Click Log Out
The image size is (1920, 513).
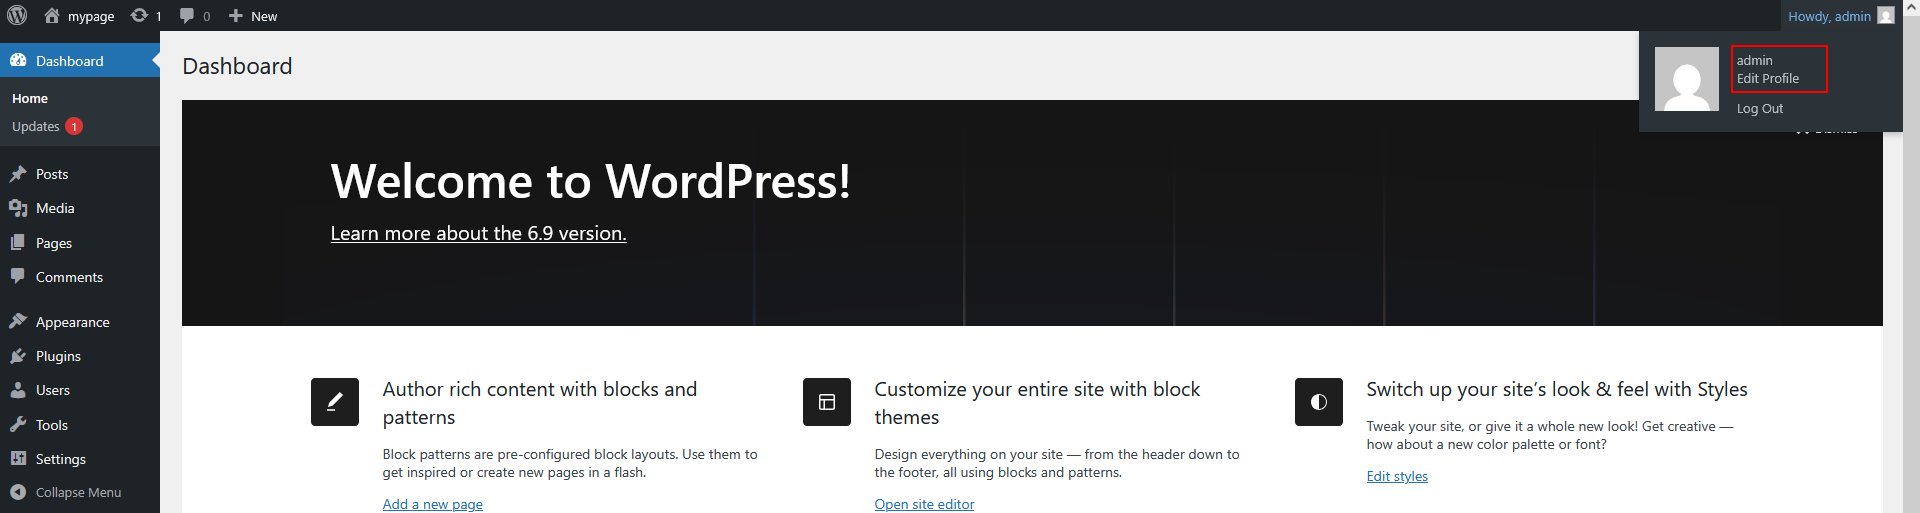tap(1759, 109)
